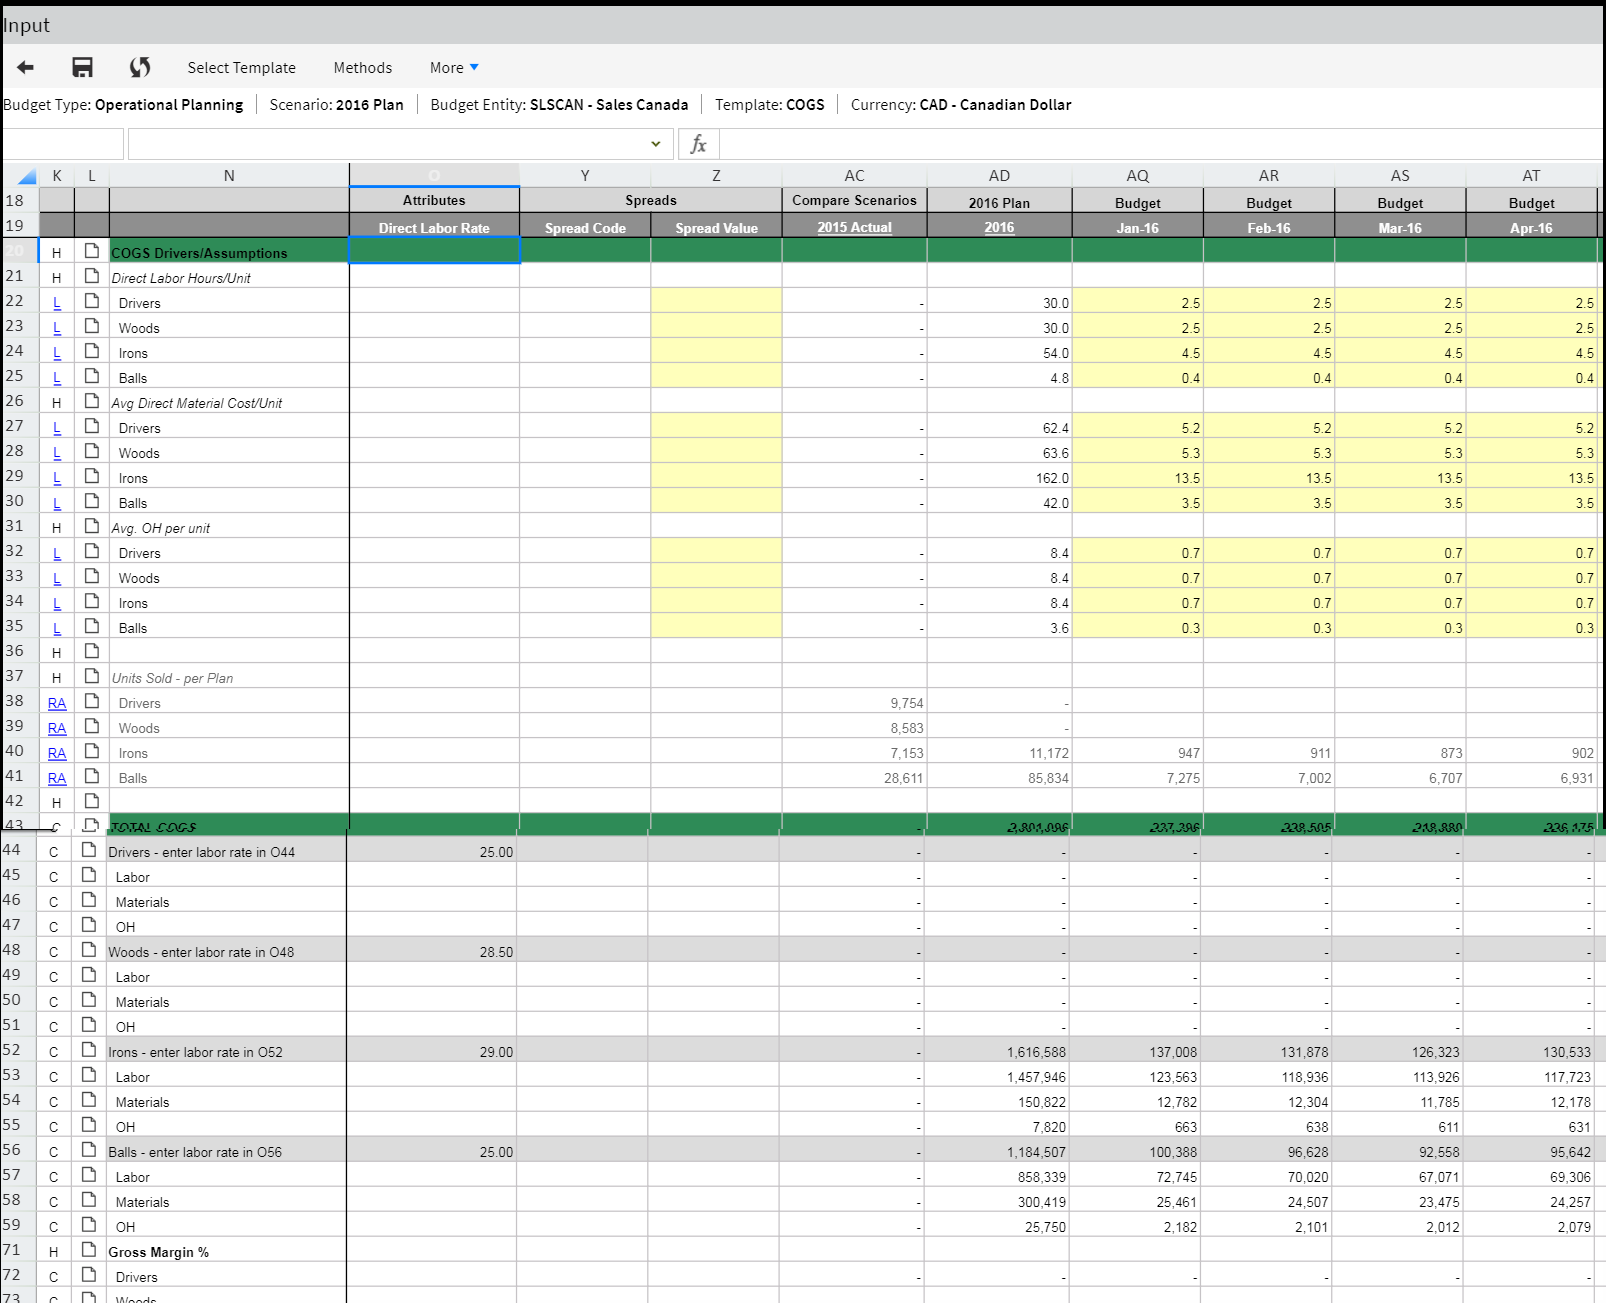This screenshot has width=1606, height=1303.
Task: Select column header N
Action: 229,175
